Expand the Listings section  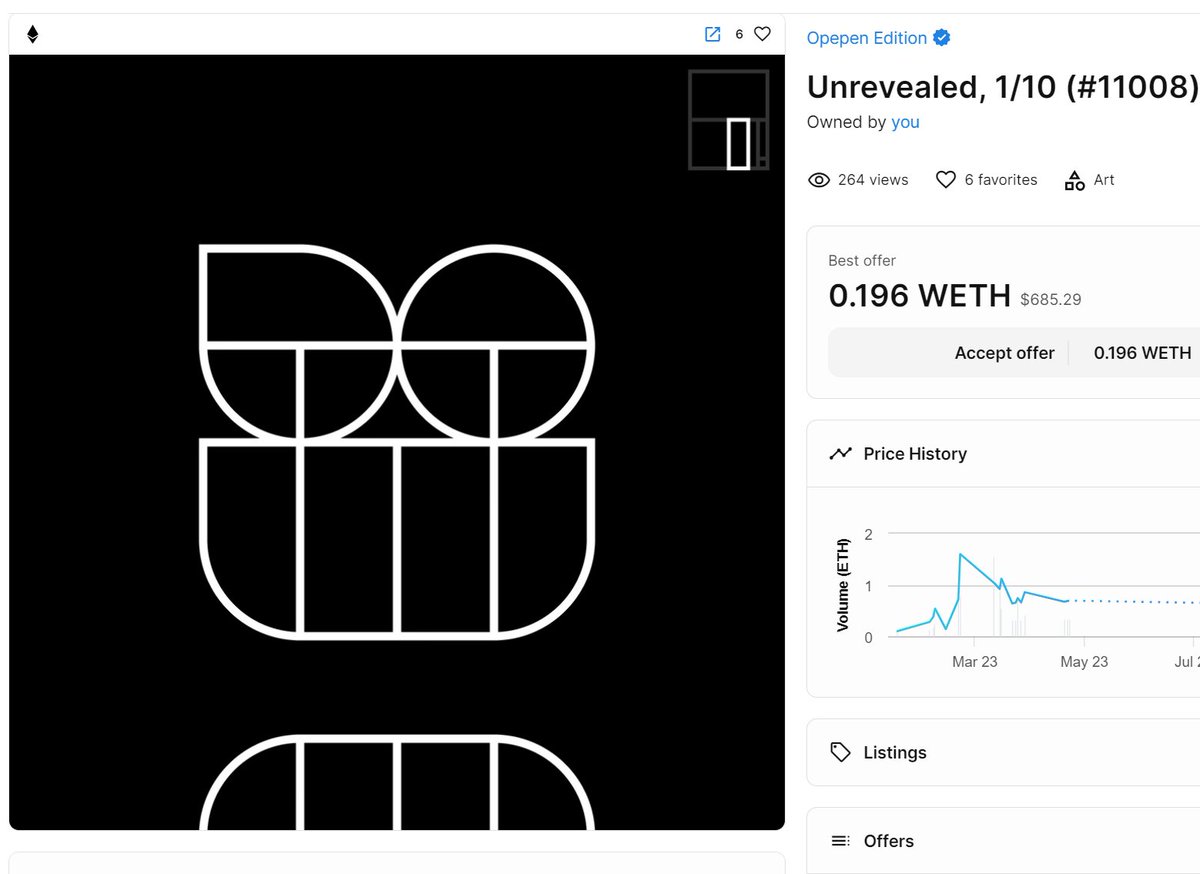1003,752
